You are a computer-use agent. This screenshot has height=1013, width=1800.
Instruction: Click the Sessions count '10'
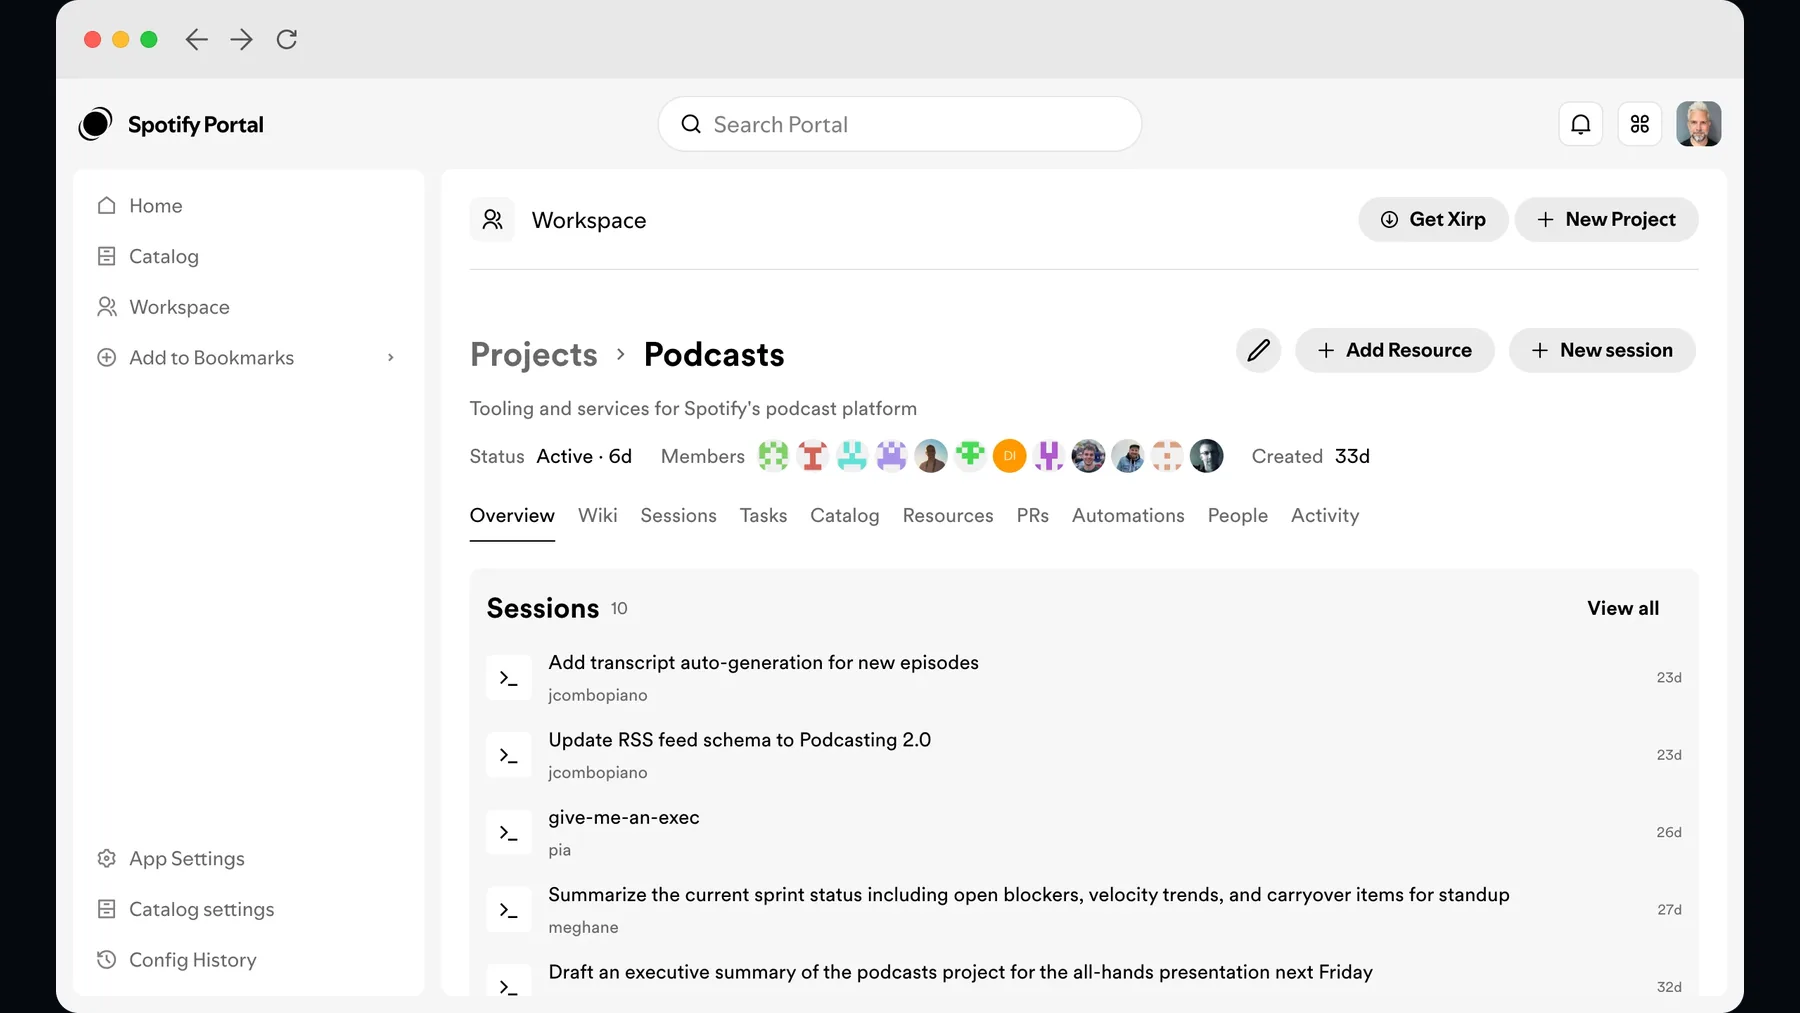619,609
